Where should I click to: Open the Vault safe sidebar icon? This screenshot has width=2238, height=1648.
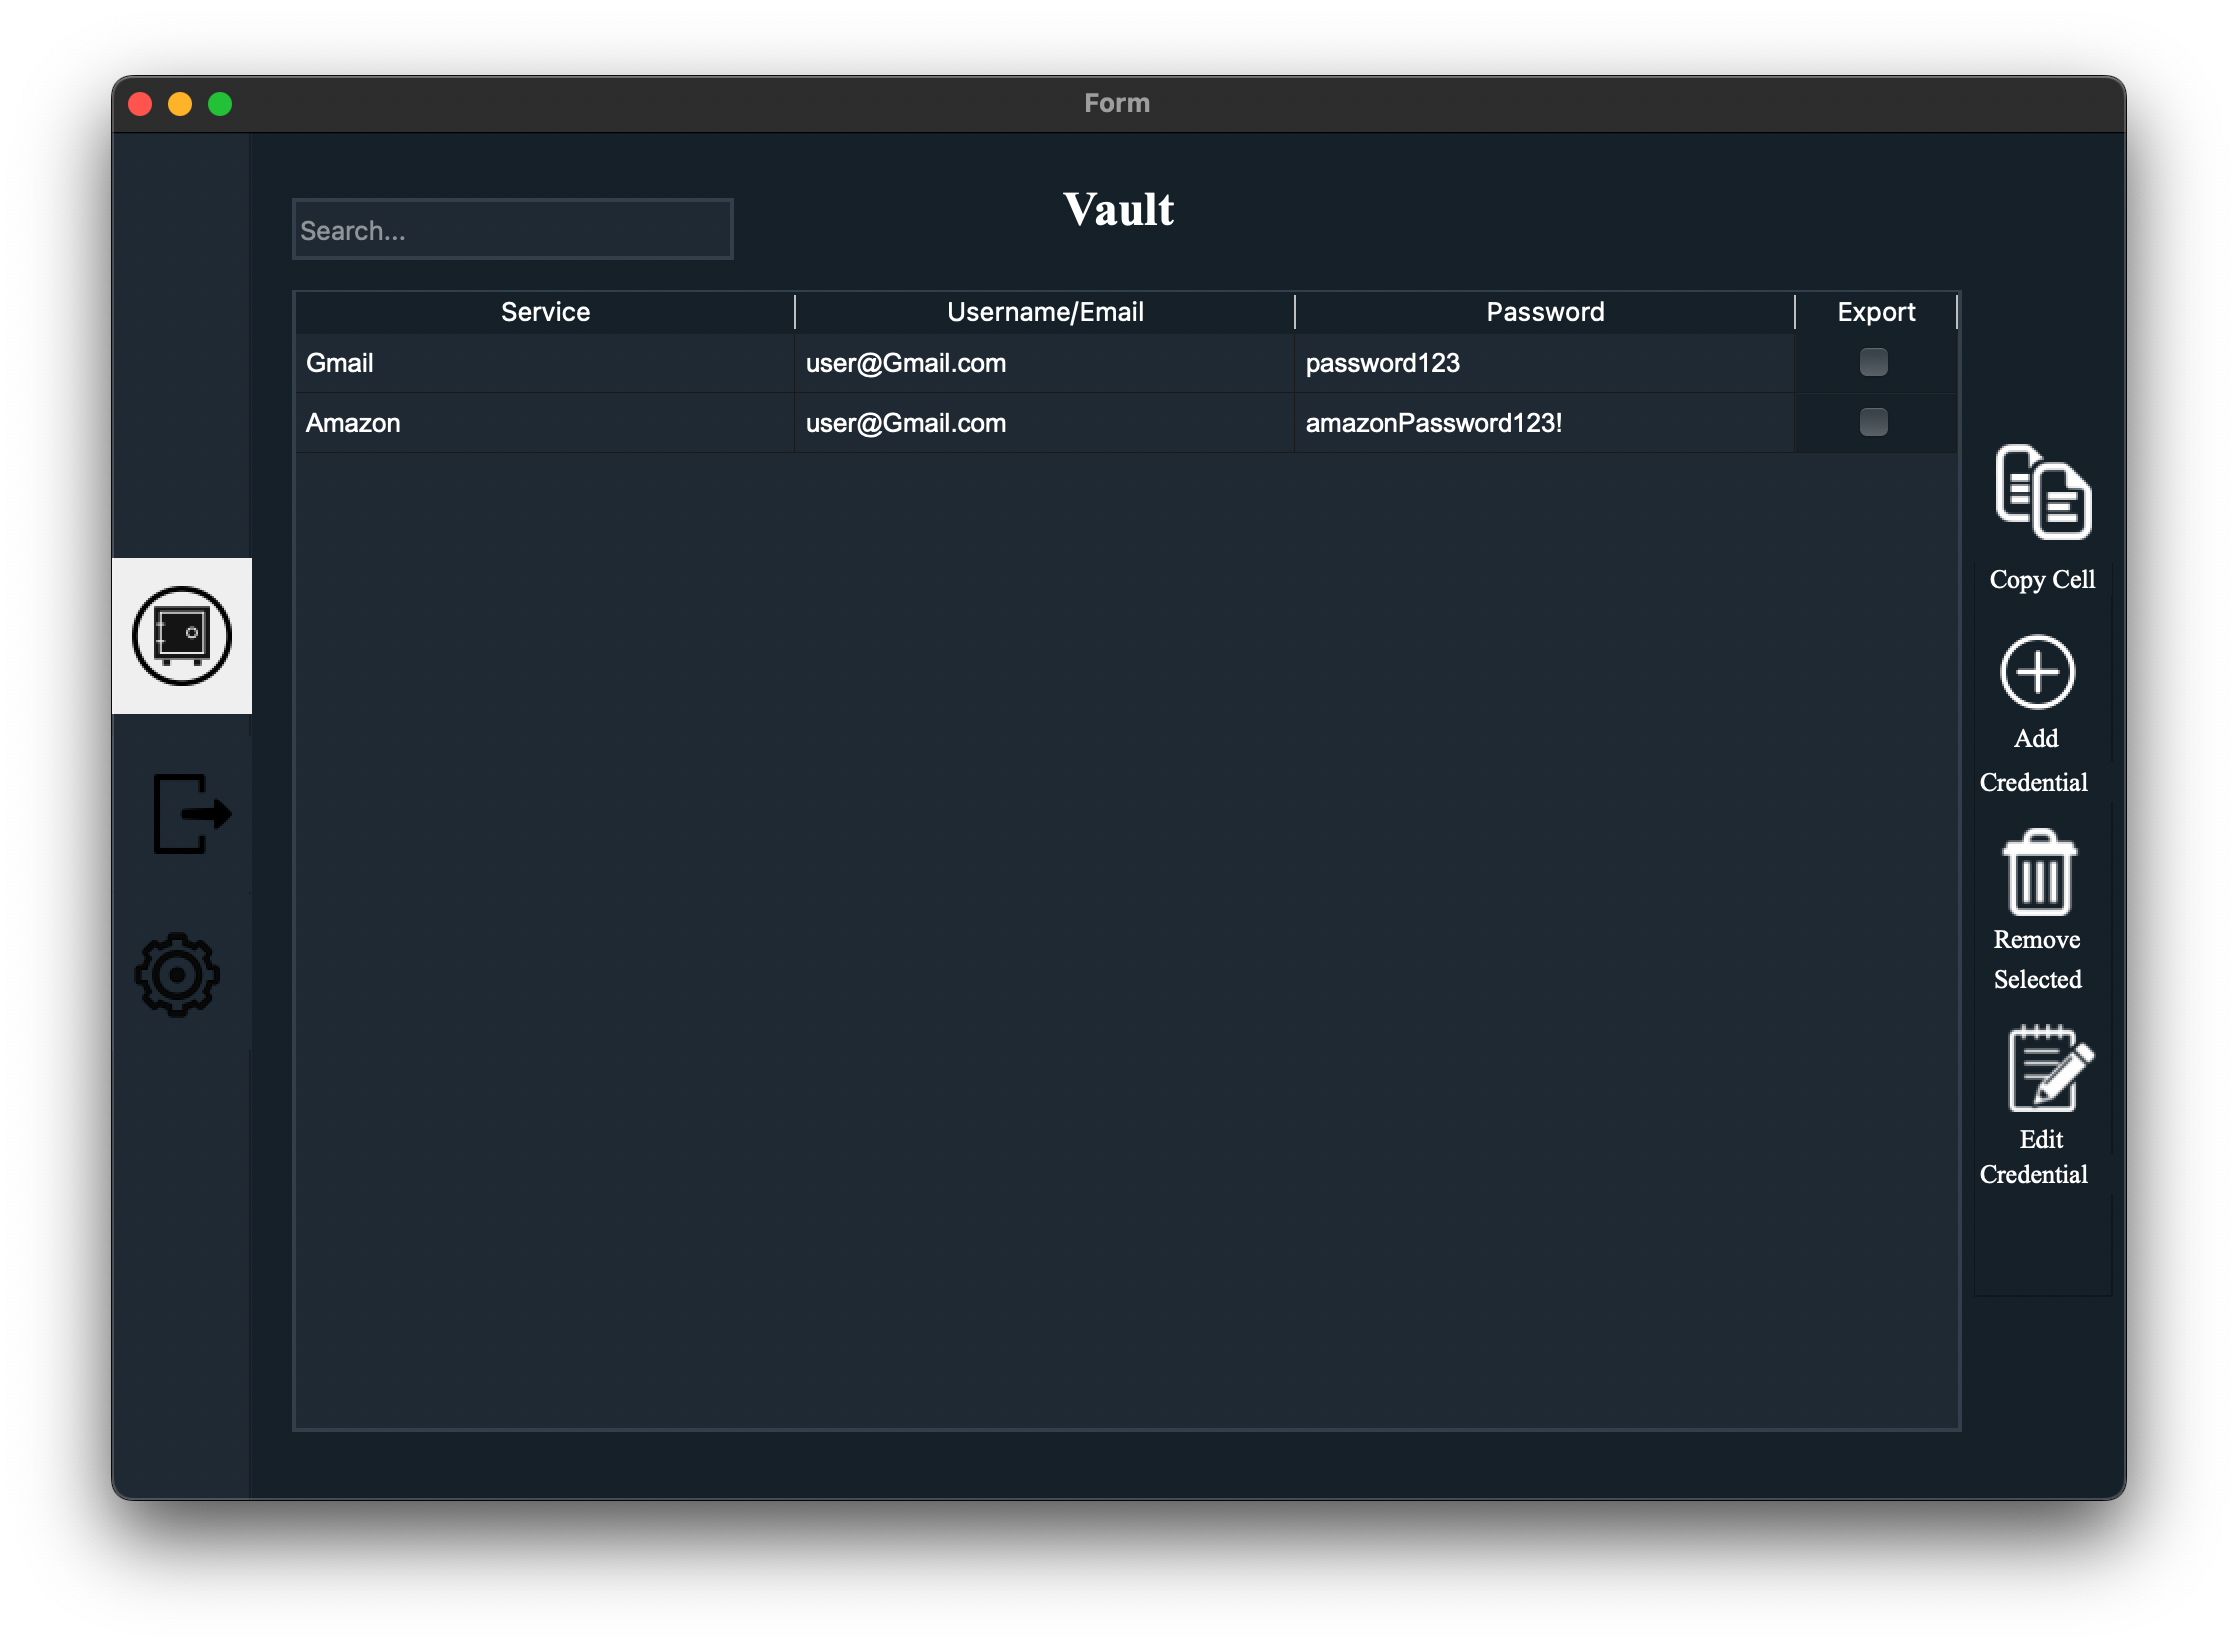182,636
